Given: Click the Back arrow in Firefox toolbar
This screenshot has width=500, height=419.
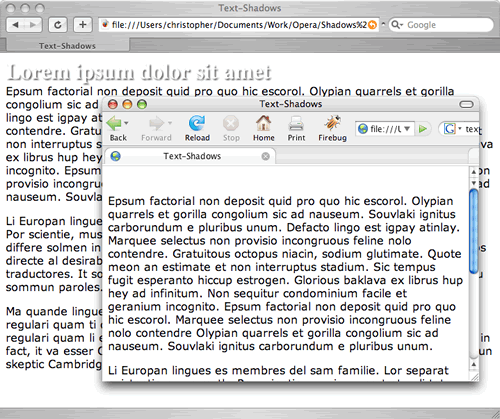Looking at the screenshot, I should tap(114, 123).
